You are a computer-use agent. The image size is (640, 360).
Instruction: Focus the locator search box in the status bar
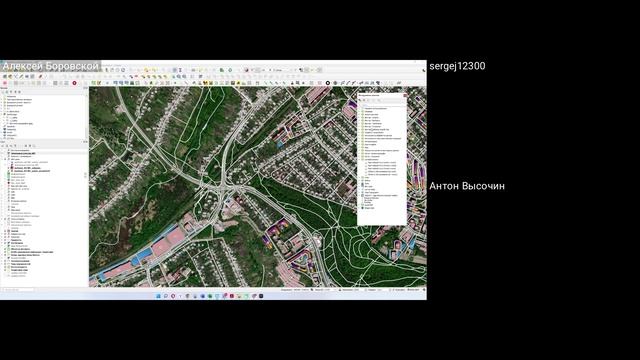click(x=18, y=290)
